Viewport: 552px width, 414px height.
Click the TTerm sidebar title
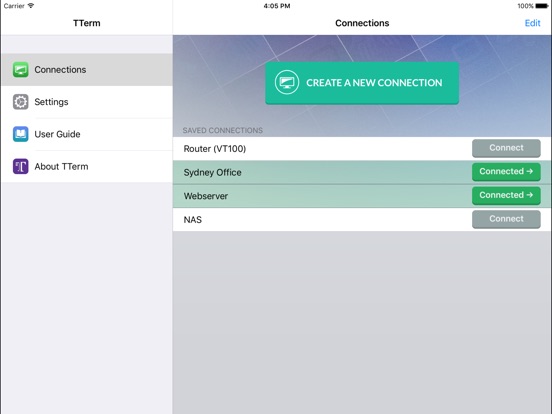(x=87, y=23)
